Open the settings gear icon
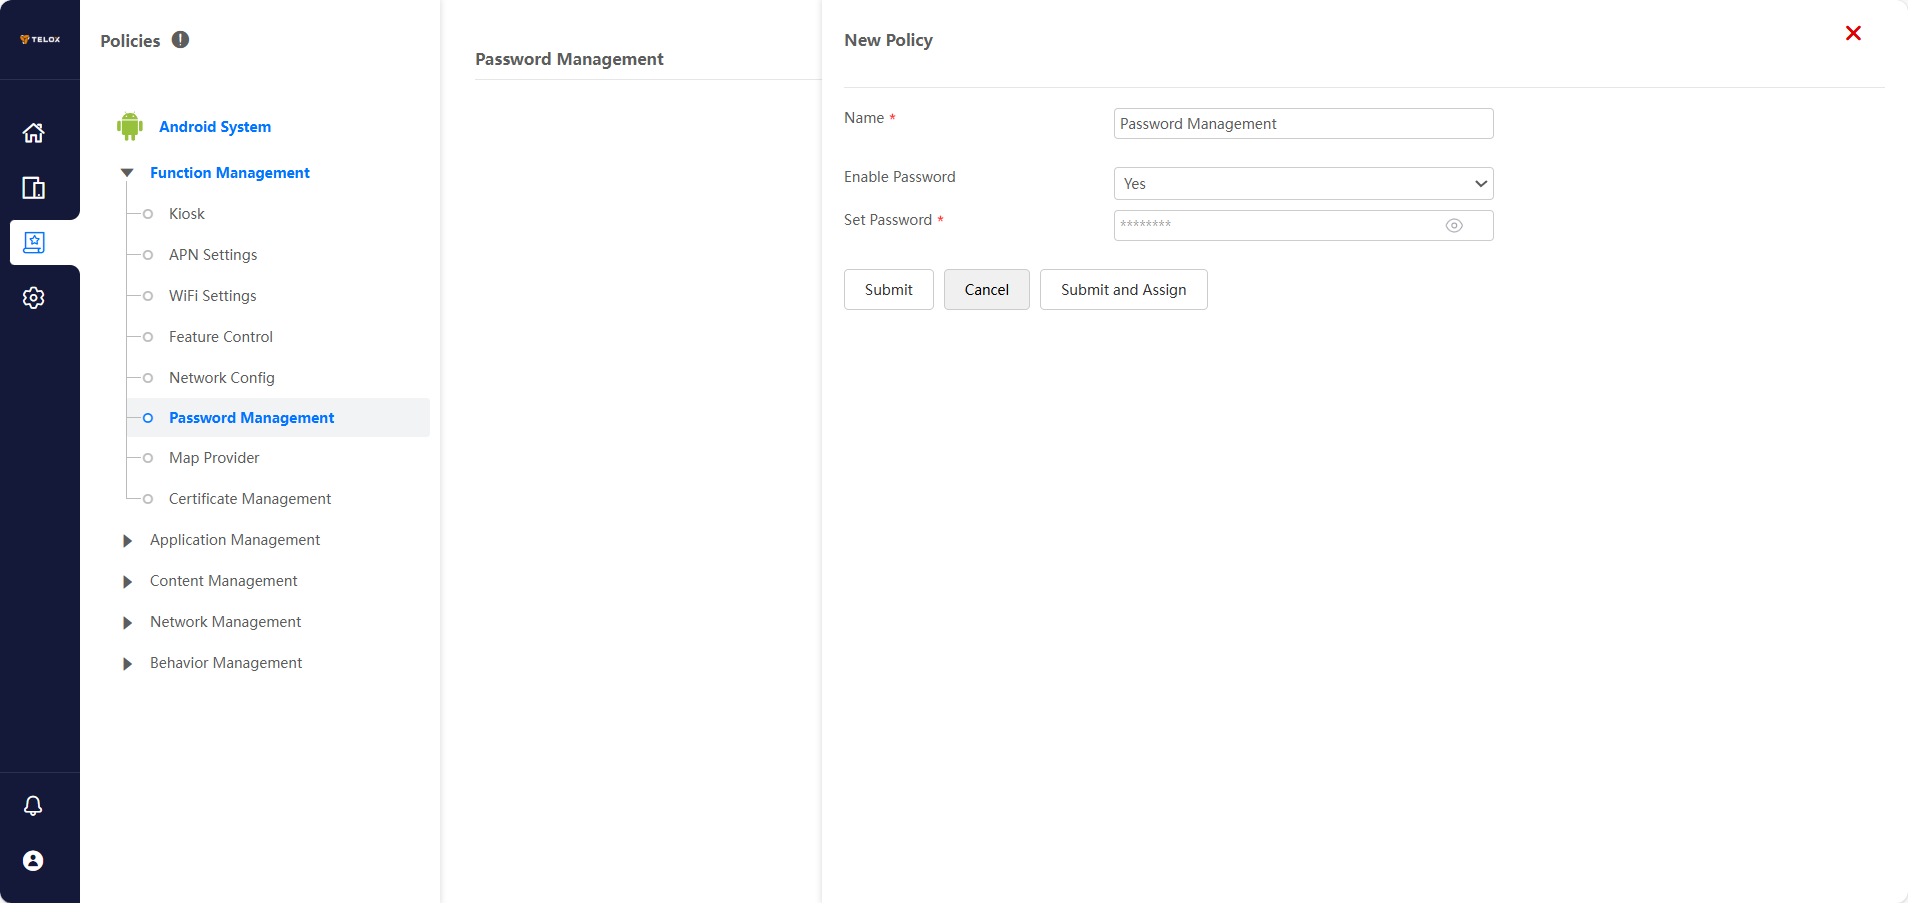Viewport: 1908px width, 903px height. coord(34,298)
